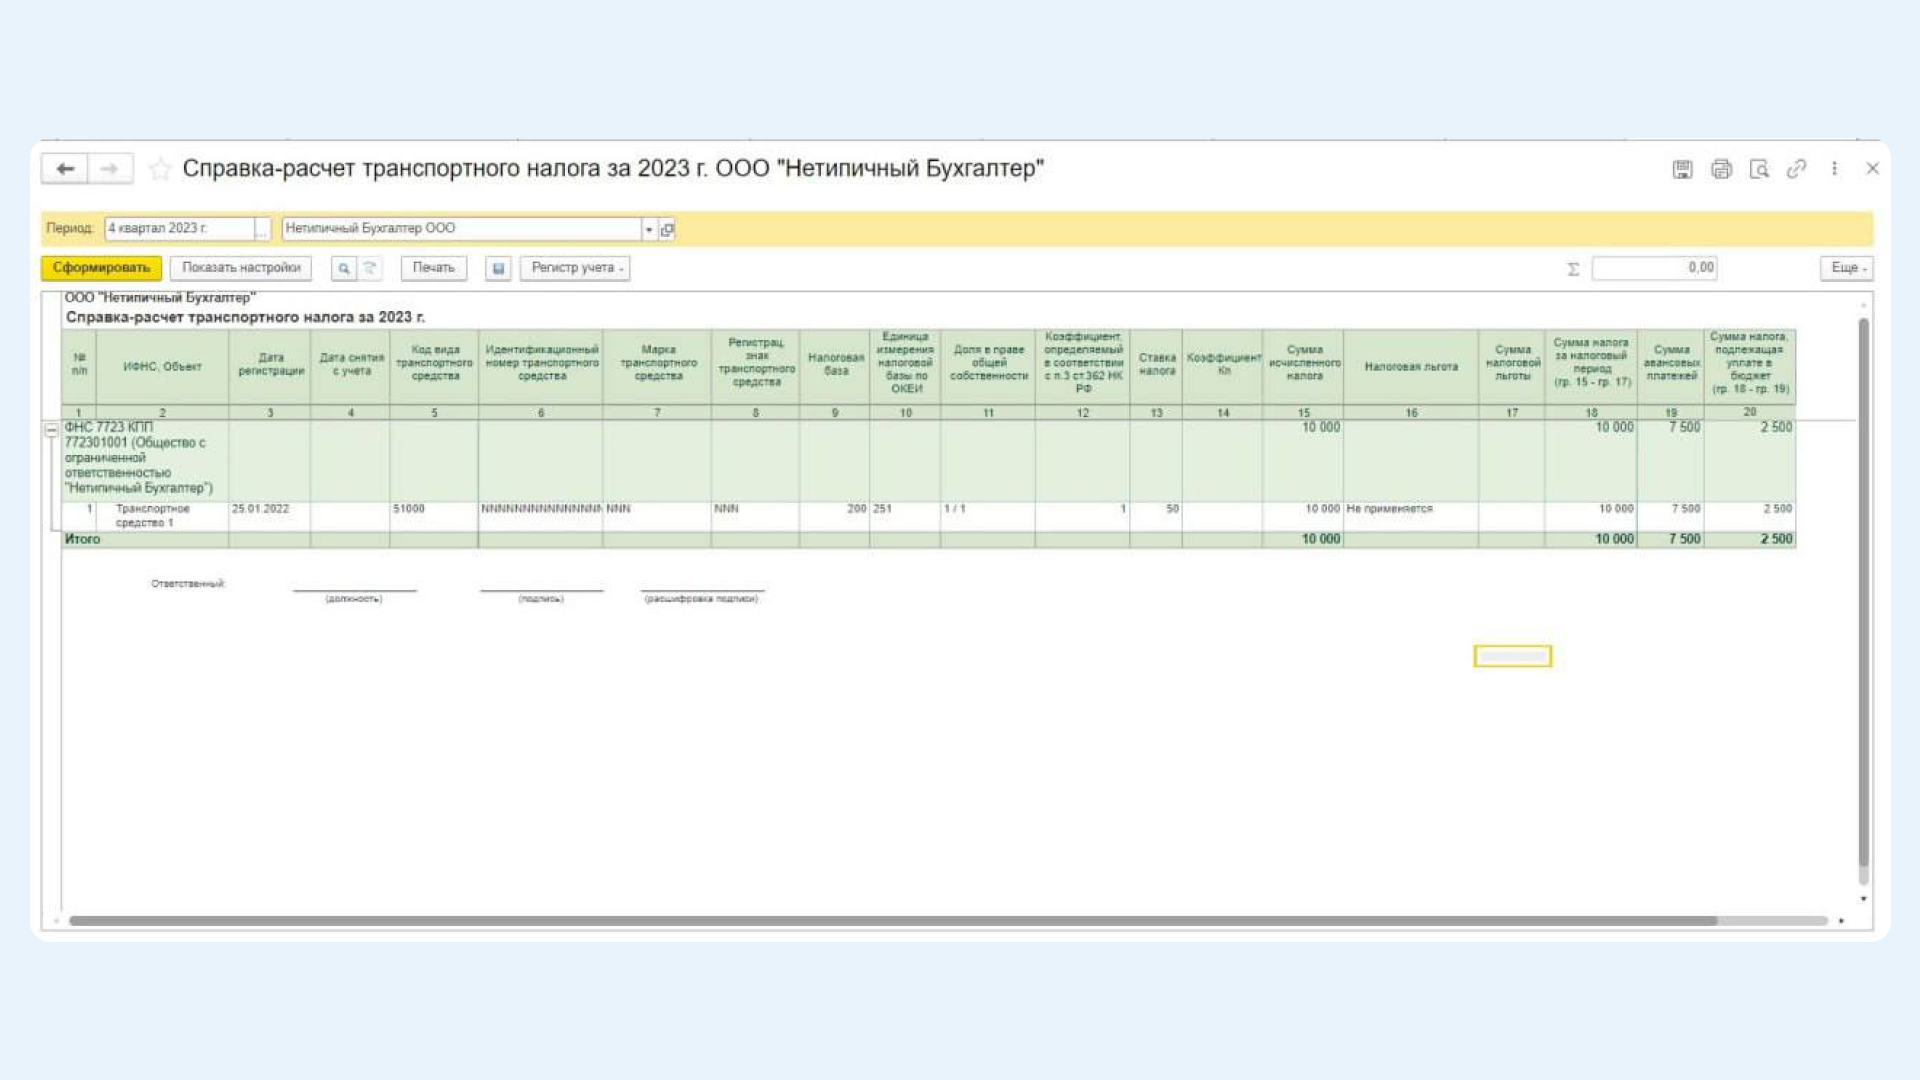This screenshot has height=1080, width=1920.
Task: Select tax rate cell '50'
Action: coord(1156,515)
